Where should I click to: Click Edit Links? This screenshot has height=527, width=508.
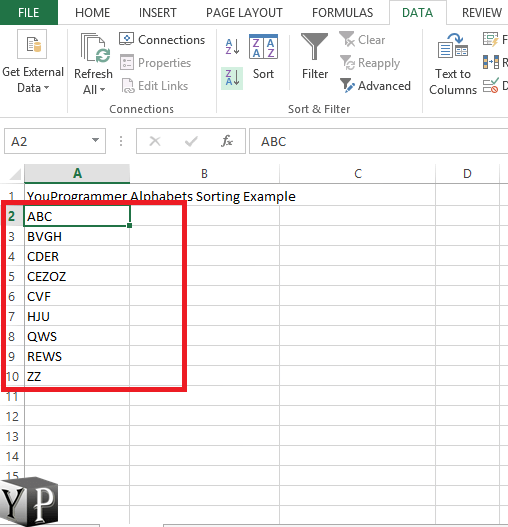(155, 86)
